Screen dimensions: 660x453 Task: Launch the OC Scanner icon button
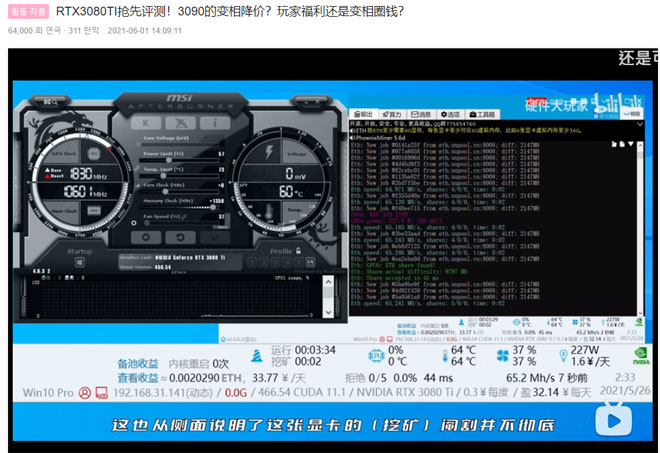click(181, 123)
